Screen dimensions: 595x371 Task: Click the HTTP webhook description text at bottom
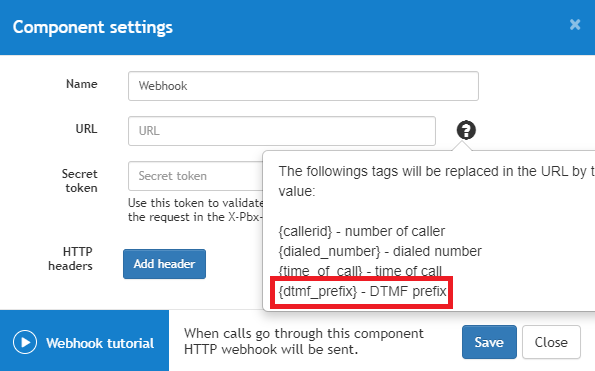(304, 341)
